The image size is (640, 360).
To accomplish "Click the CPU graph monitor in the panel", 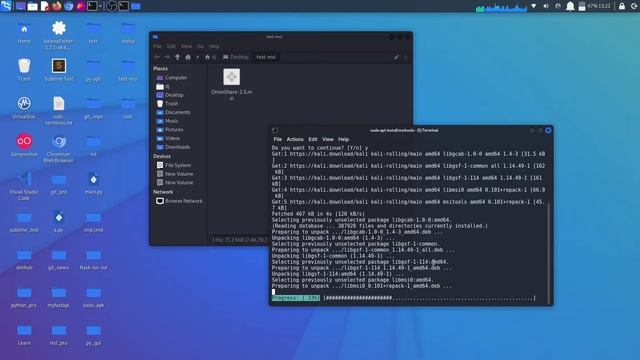I will pos(501,7).
